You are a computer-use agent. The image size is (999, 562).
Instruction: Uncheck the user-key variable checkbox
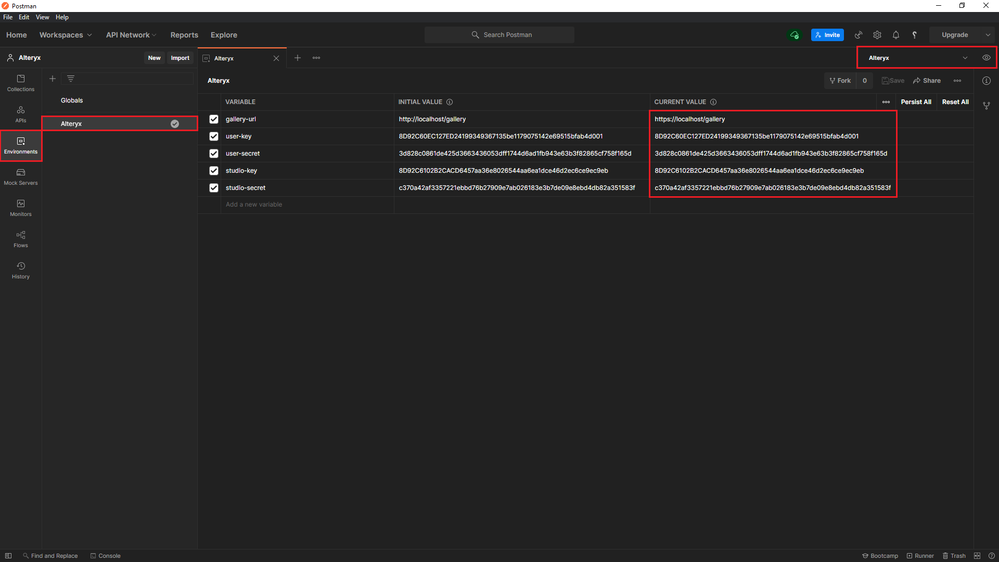click(x=213, y=136)
